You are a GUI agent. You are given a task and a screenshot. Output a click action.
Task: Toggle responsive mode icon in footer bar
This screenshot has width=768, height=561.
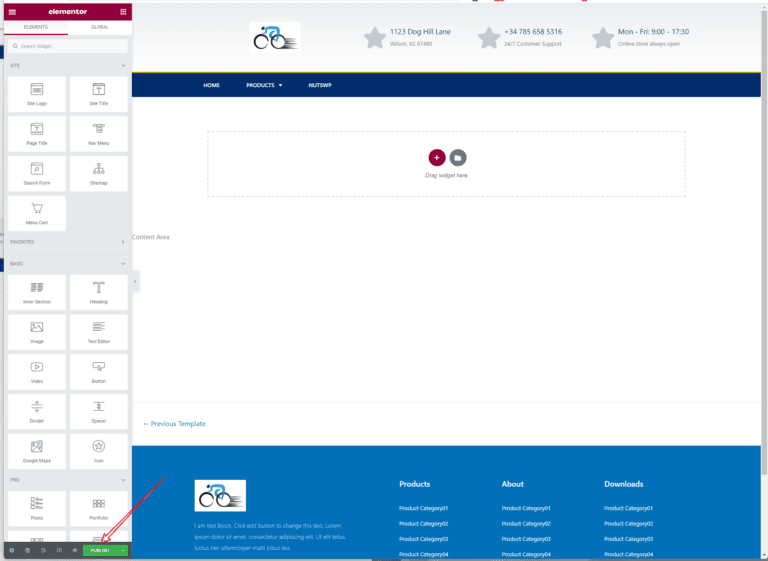[59, 550]
